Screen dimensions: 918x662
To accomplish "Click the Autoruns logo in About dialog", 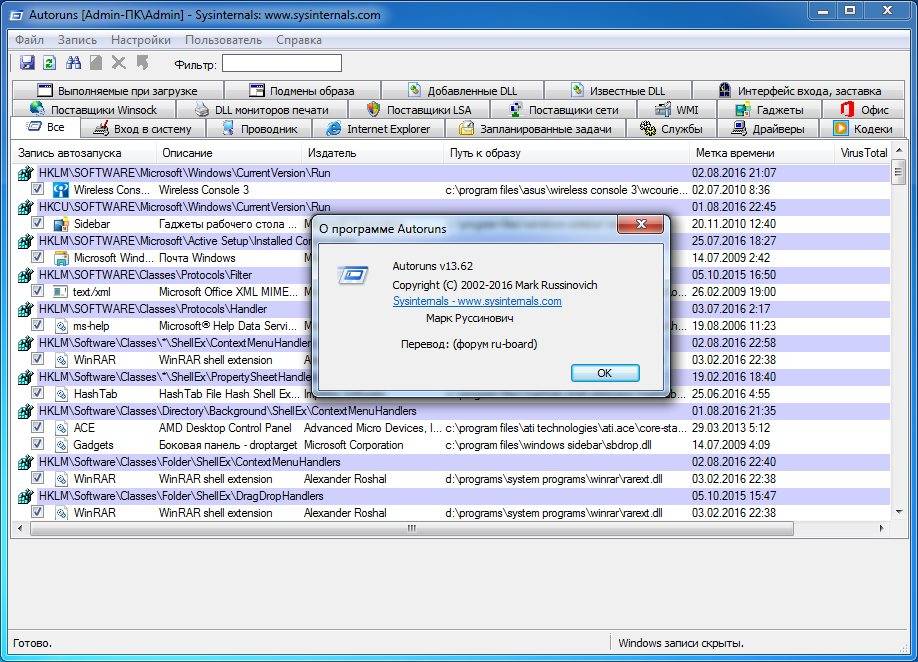I will [353, 275].
